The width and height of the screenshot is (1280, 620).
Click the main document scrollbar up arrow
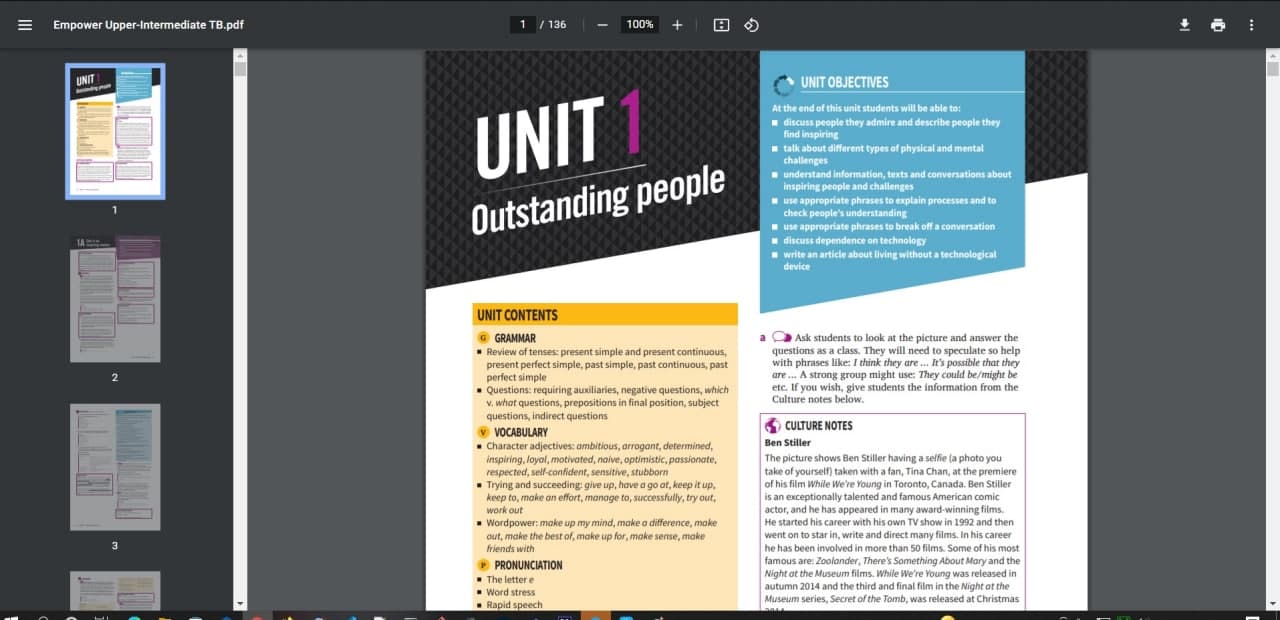1272,56
